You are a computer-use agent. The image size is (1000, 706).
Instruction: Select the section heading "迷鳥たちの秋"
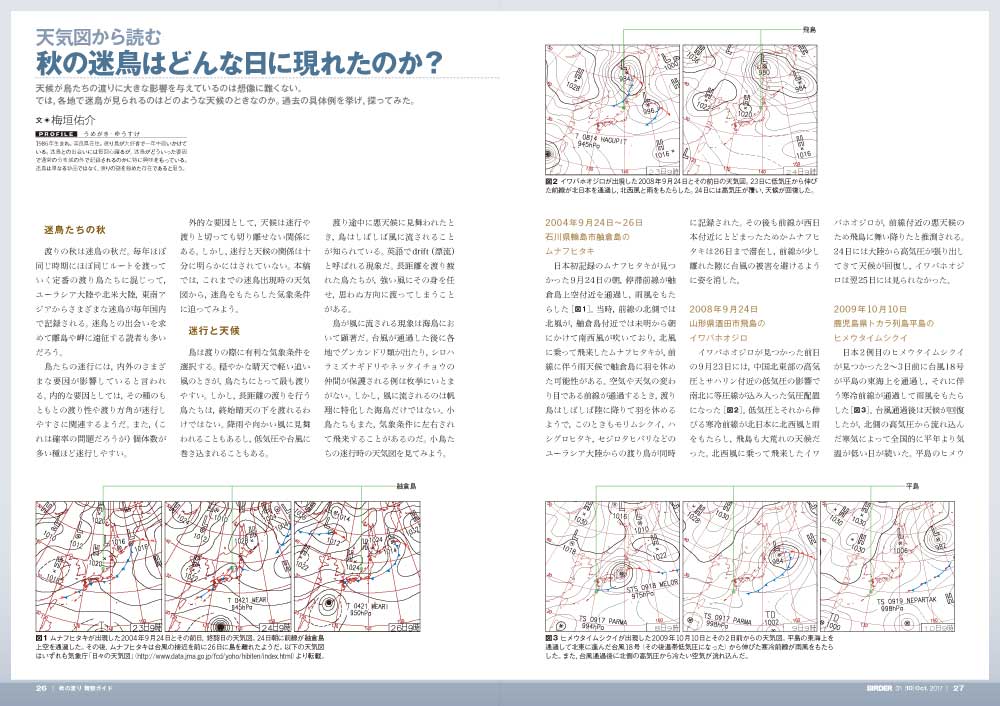(x=75, y=230)
